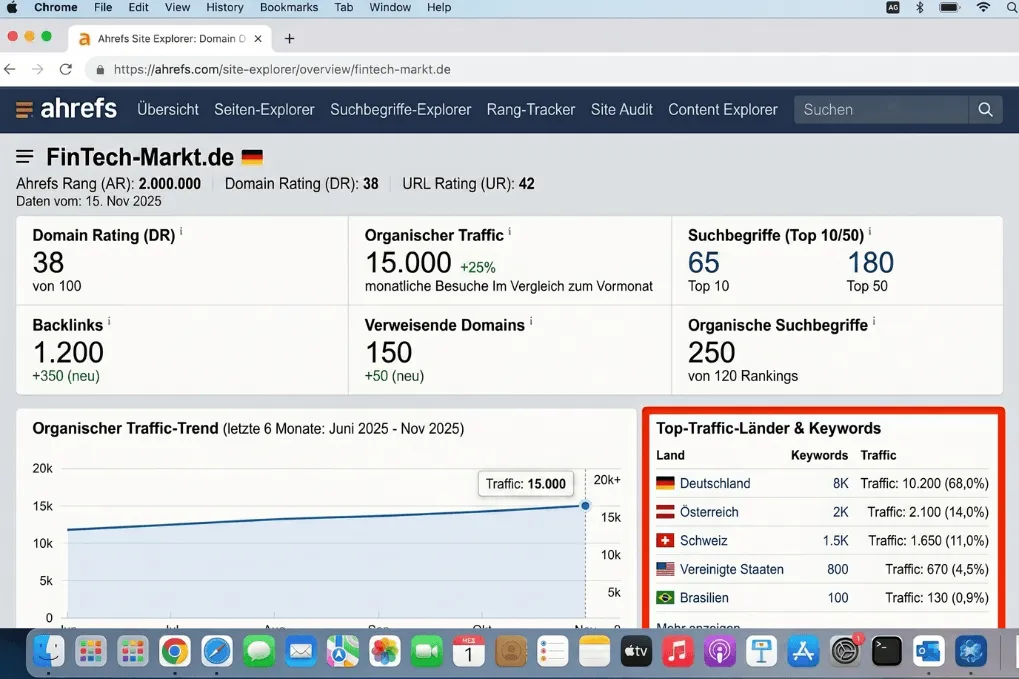Click the Organischer Traffic value 15.000
This screenshot has width=1019, height=679.
click(408, 263)
